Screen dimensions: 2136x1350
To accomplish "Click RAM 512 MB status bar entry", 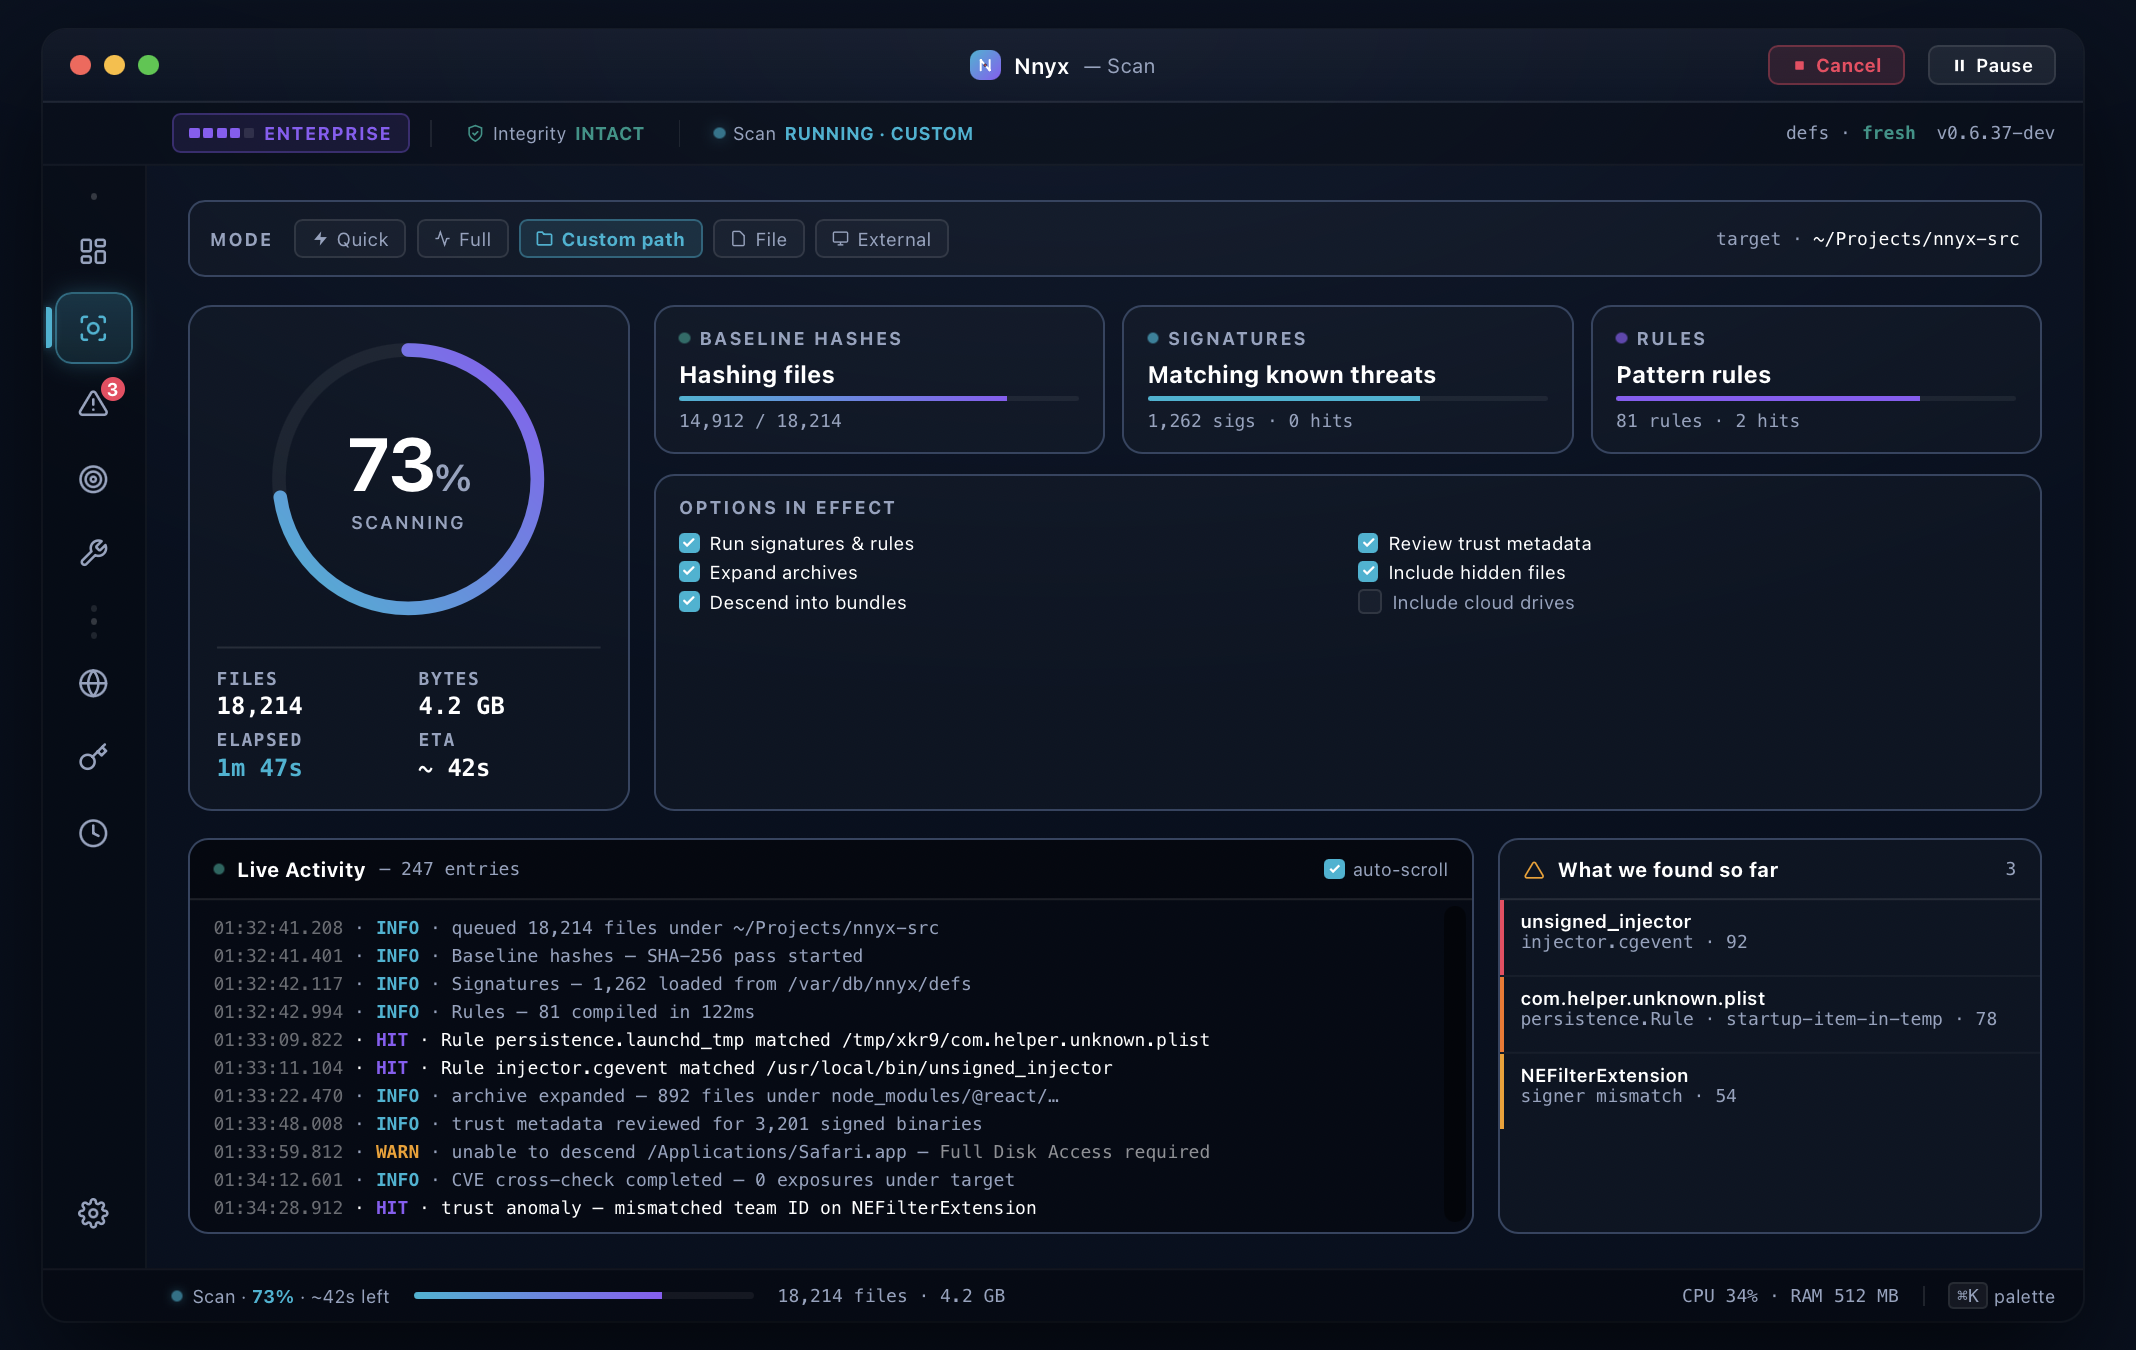I will pyautogui.click(x=1844, y=1296).
